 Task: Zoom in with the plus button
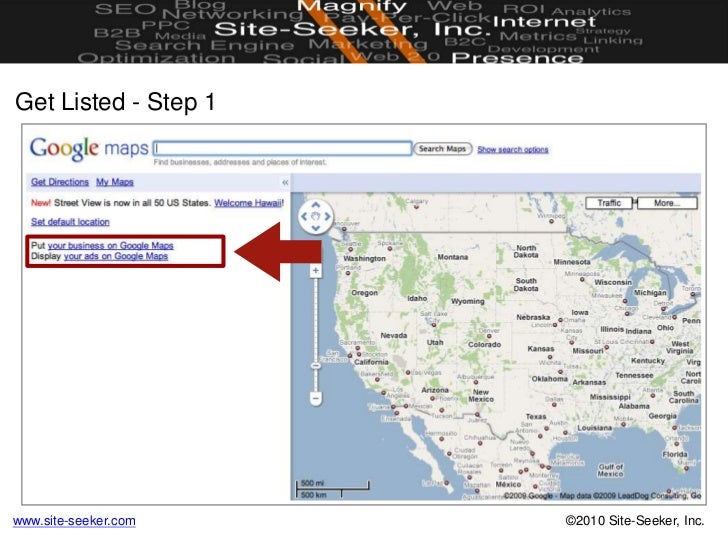coord(316,271)
